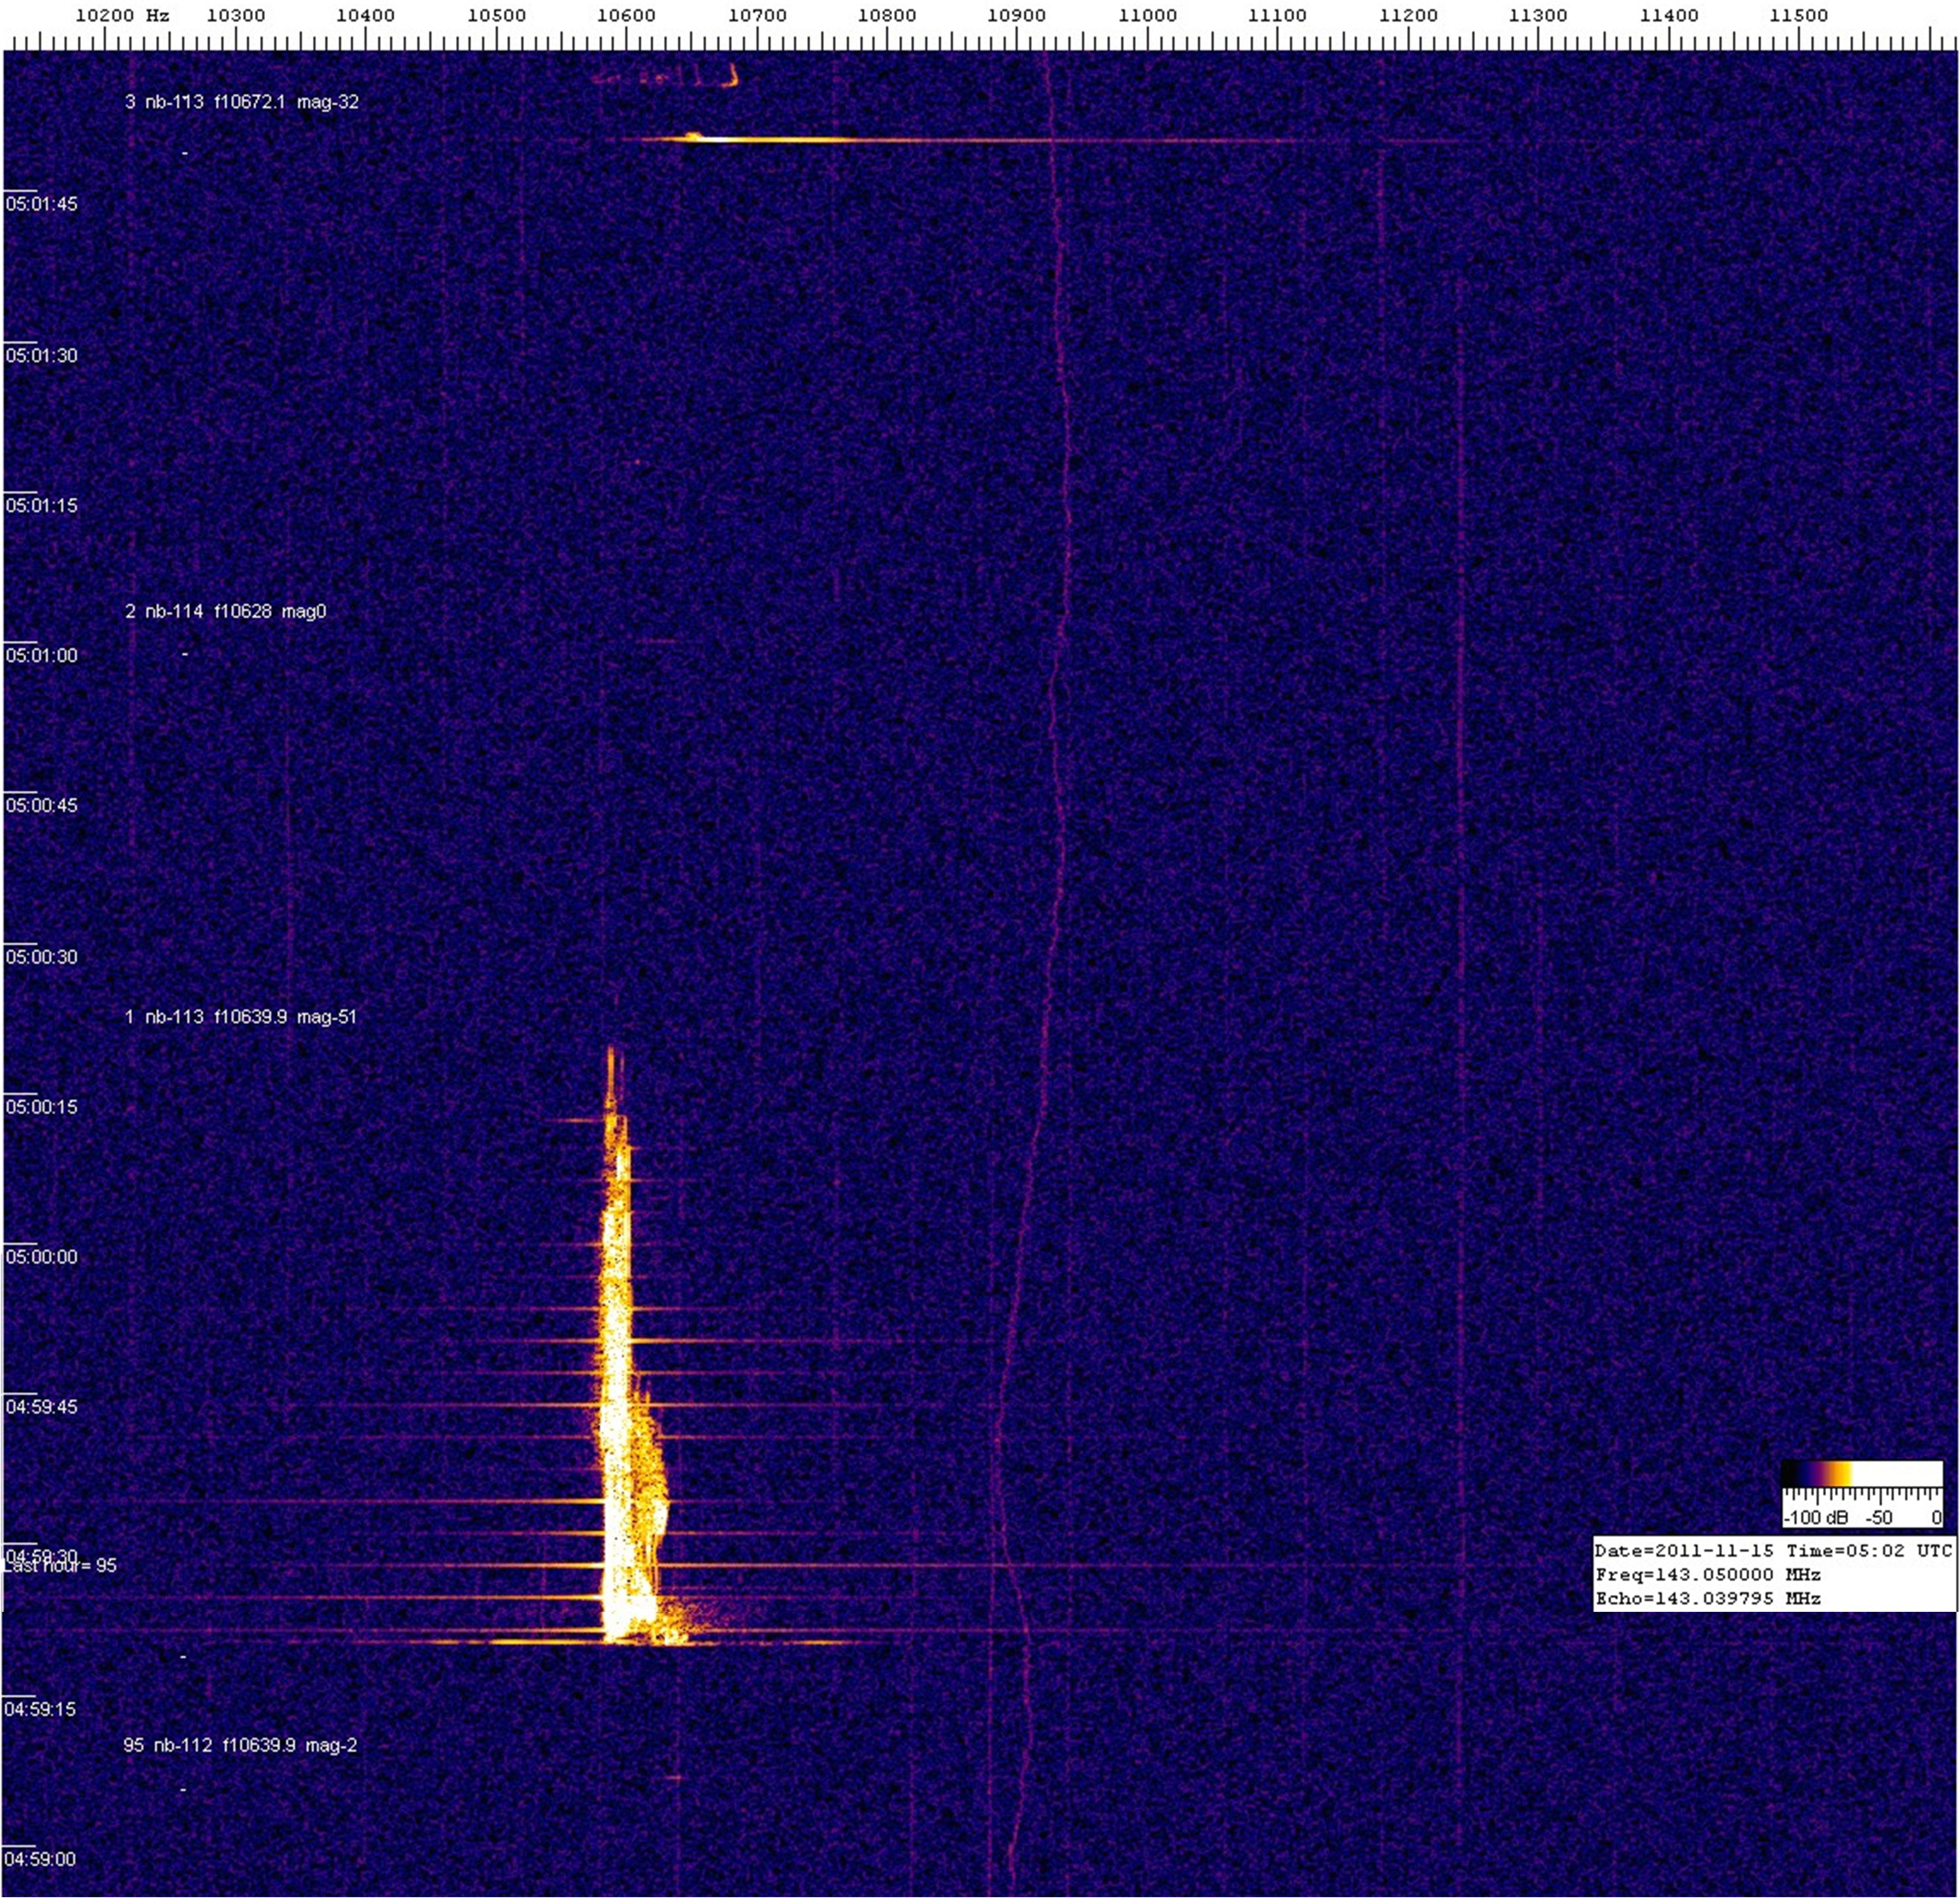The width and height of the screenshot is (1960, 1898).
Task: Click the Echo=143.039795 MHz info line
Action: pos(1708,1598)
